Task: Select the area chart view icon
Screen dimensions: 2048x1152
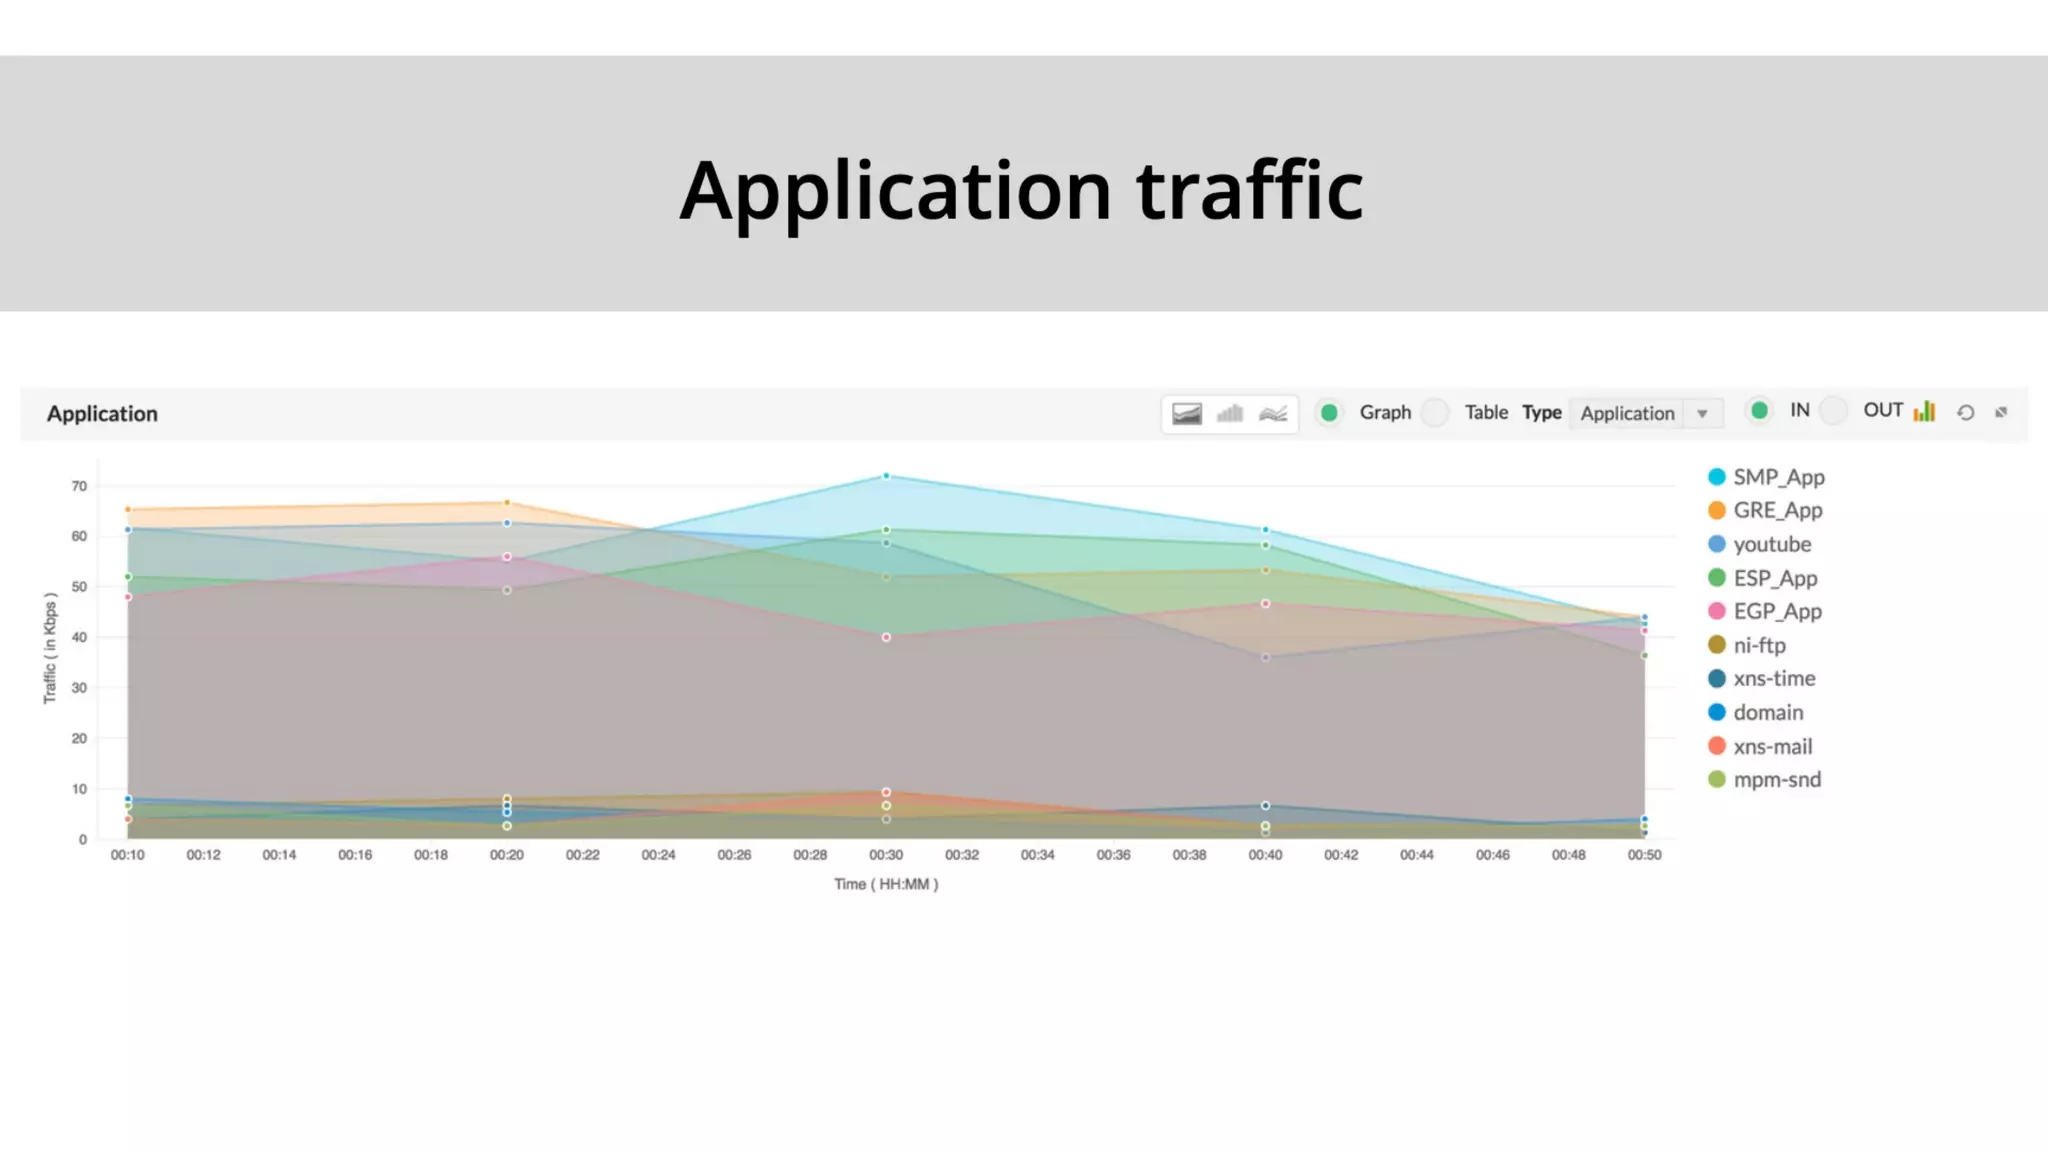Action: tap(1186, 414)
